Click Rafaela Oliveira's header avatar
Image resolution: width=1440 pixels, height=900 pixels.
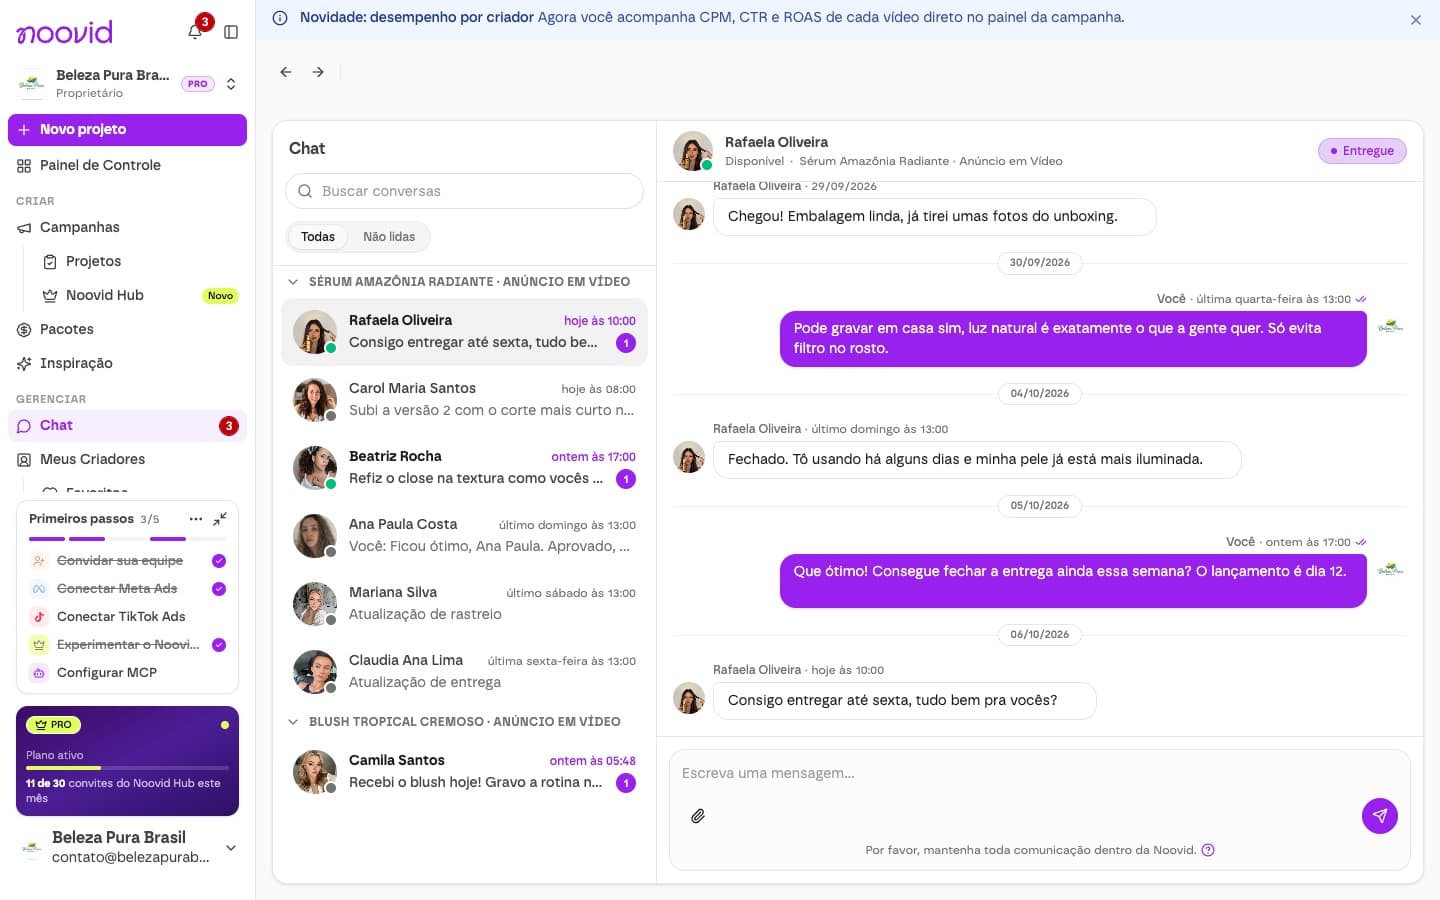(x=692, y=151)
